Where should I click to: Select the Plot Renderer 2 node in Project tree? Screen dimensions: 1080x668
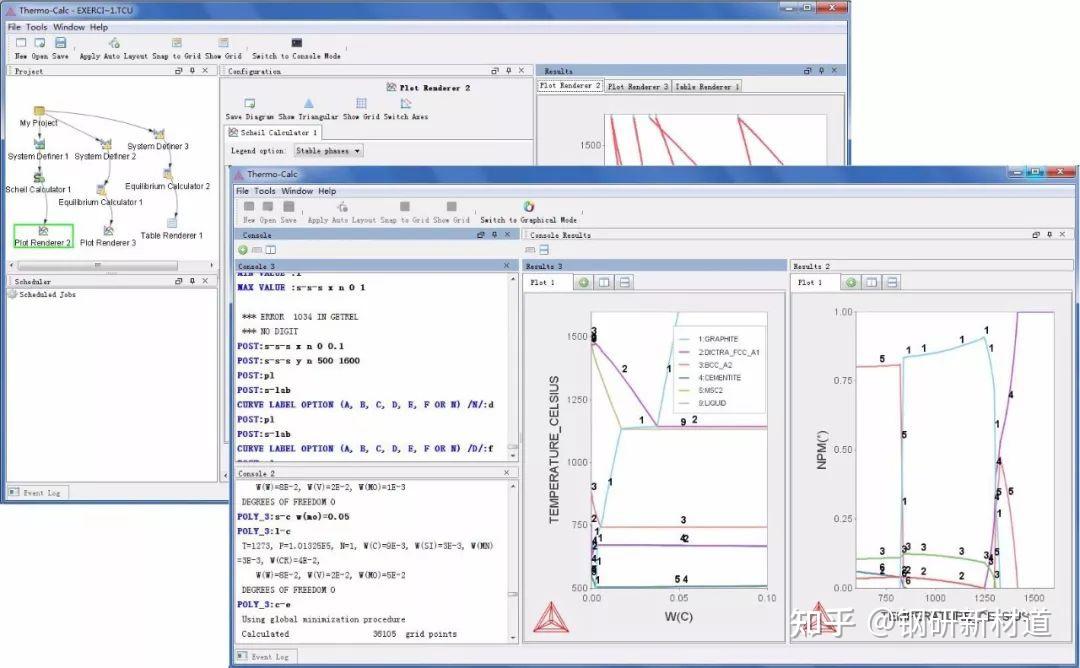click(42, 234)
